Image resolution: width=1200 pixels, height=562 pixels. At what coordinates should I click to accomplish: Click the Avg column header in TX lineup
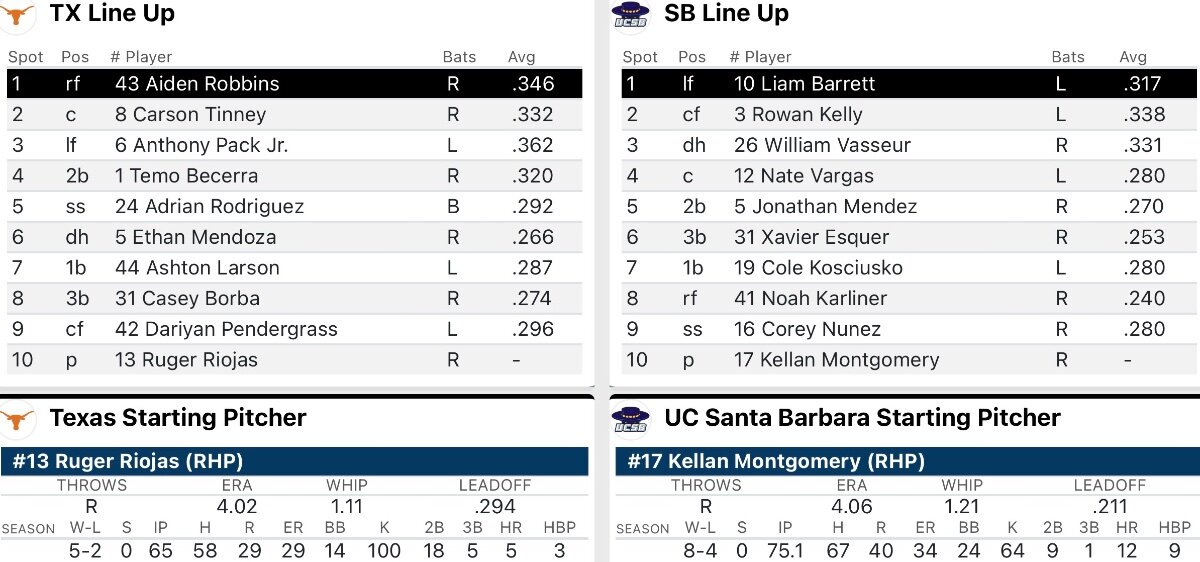[522, 57]
